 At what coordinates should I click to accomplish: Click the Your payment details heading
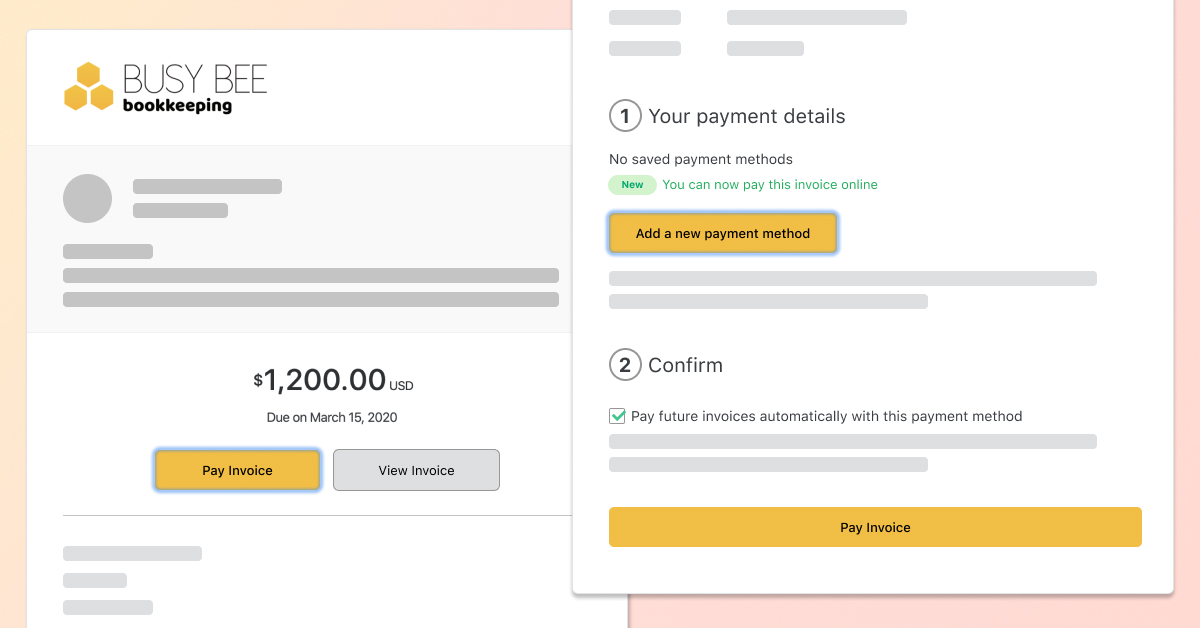click(x=746, y=116)
